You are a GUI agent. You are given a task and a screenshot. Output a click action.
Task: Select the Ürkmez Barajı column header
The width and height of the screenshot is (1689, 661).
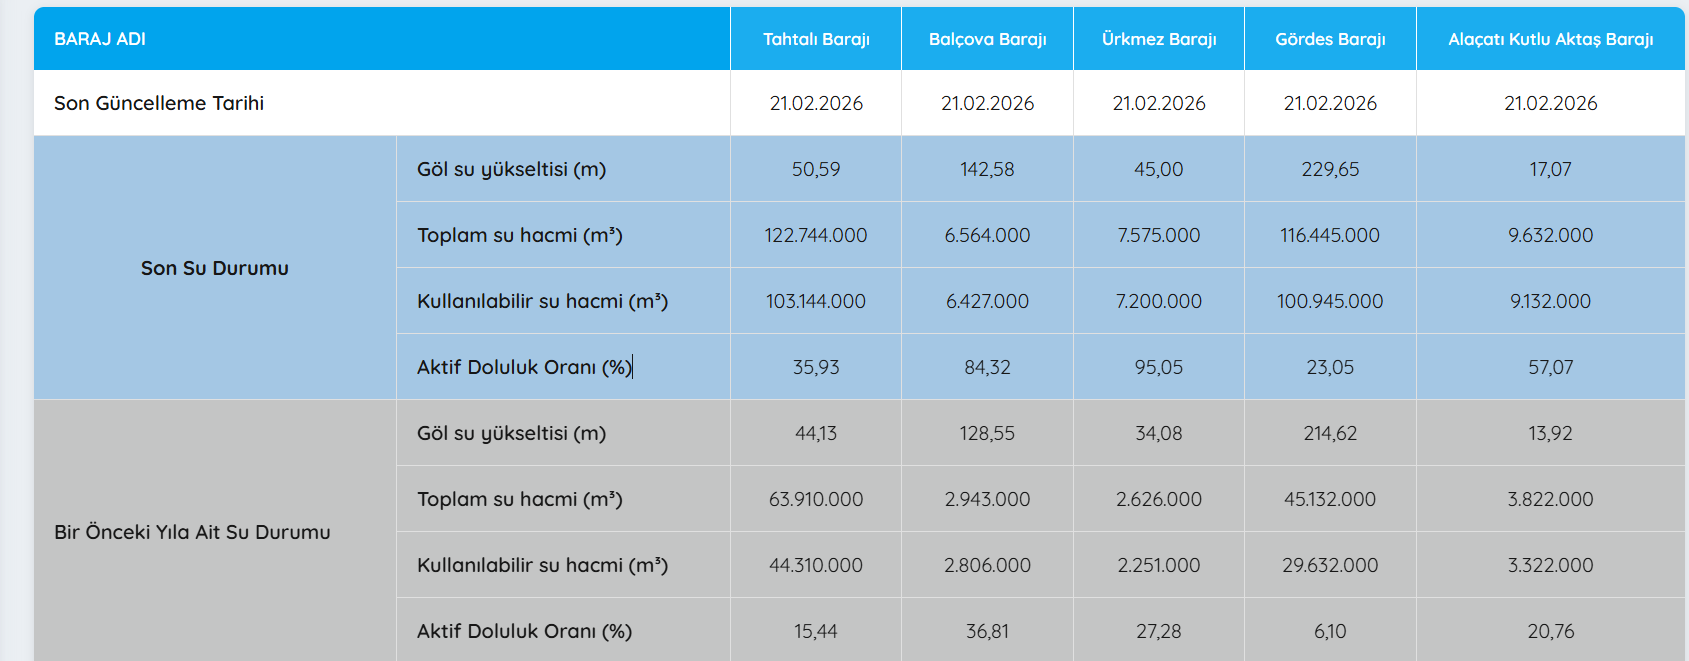[x=1159, y=39]
